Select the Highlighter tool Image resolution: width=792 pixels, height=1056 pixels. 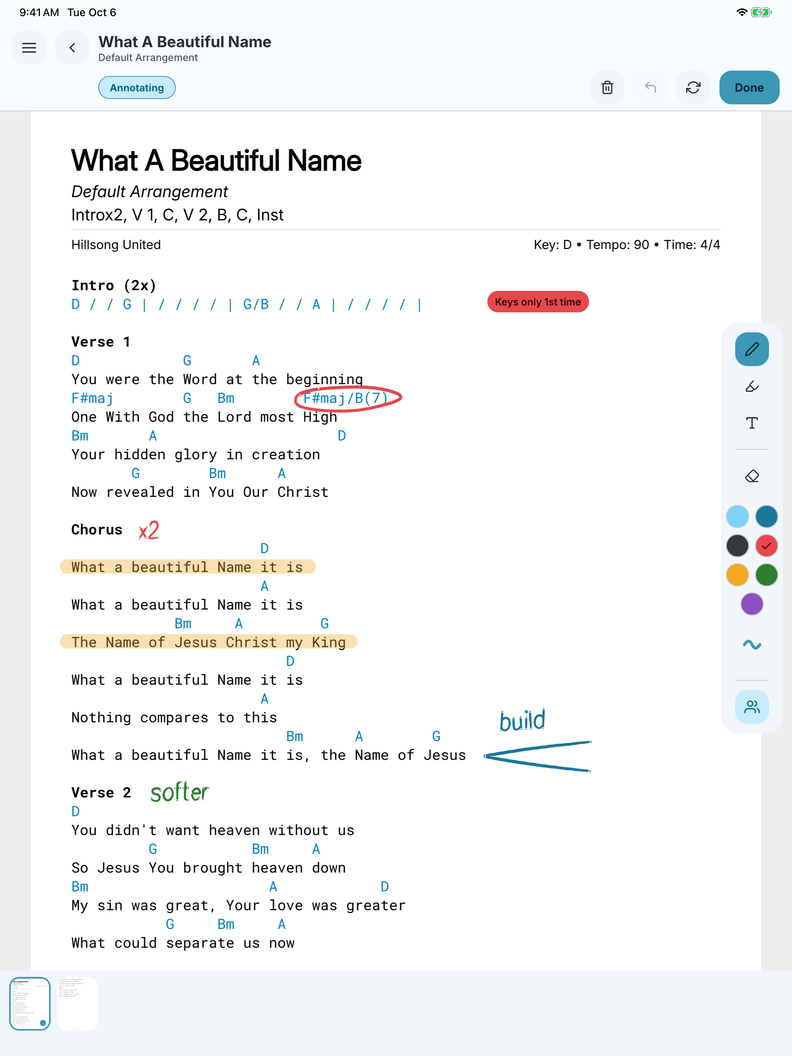(752, 386)
